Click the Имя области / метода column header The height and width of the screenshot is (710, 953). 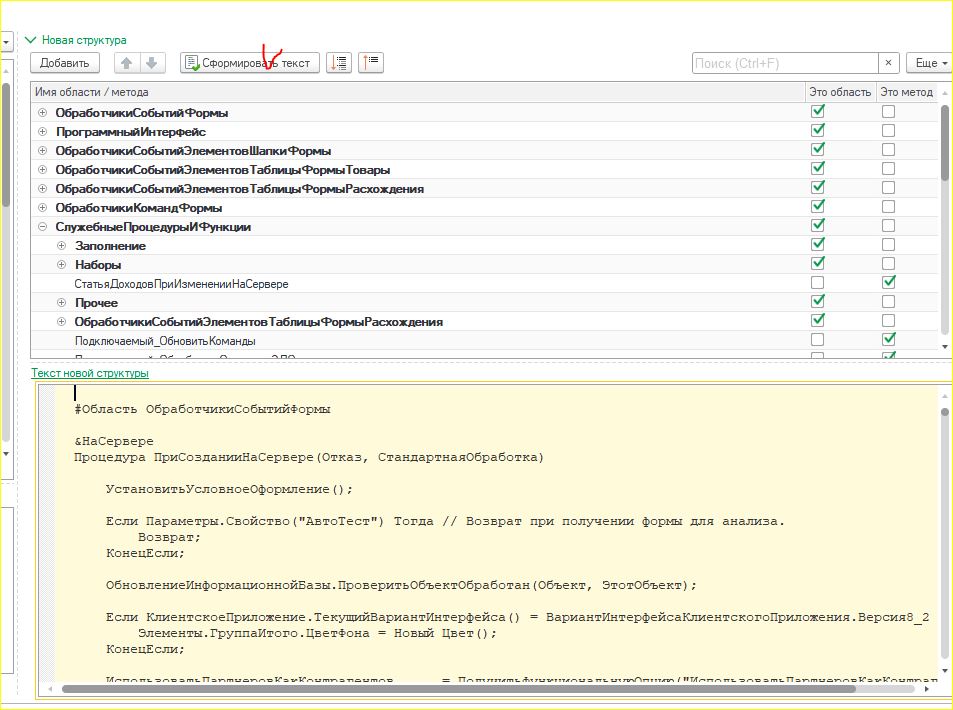[418, 92]
